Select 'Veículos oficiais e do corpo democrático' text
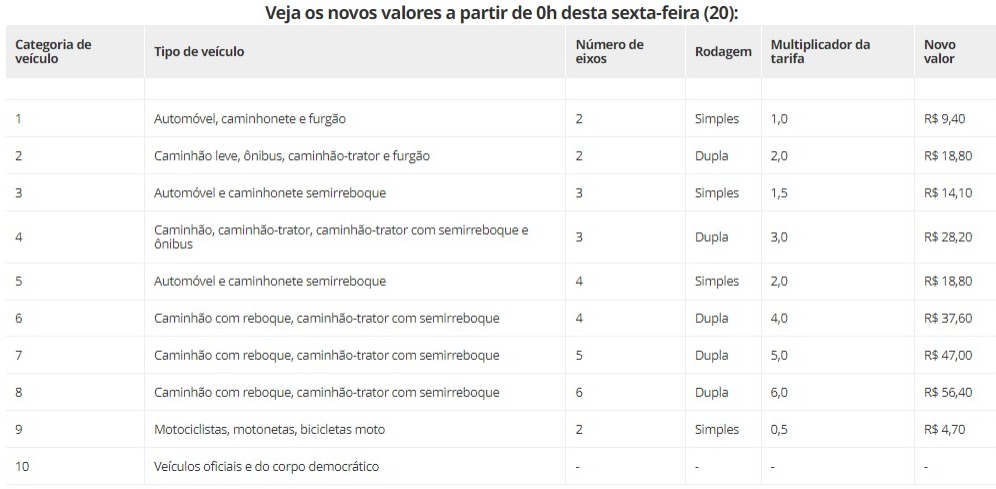This screenshot has width=996, height=489. click(x=266, y=466)
